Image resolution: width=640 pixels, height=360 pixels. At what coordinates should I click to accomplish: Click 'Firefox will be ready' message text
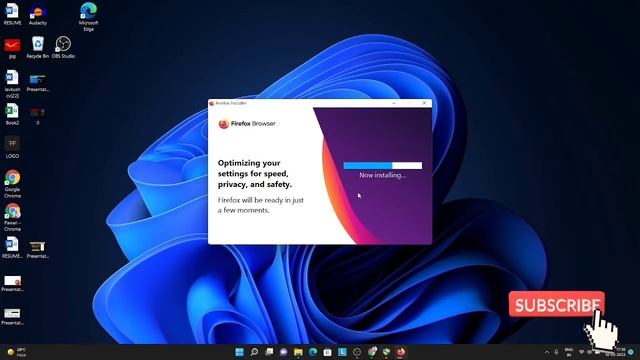(260, 205)
